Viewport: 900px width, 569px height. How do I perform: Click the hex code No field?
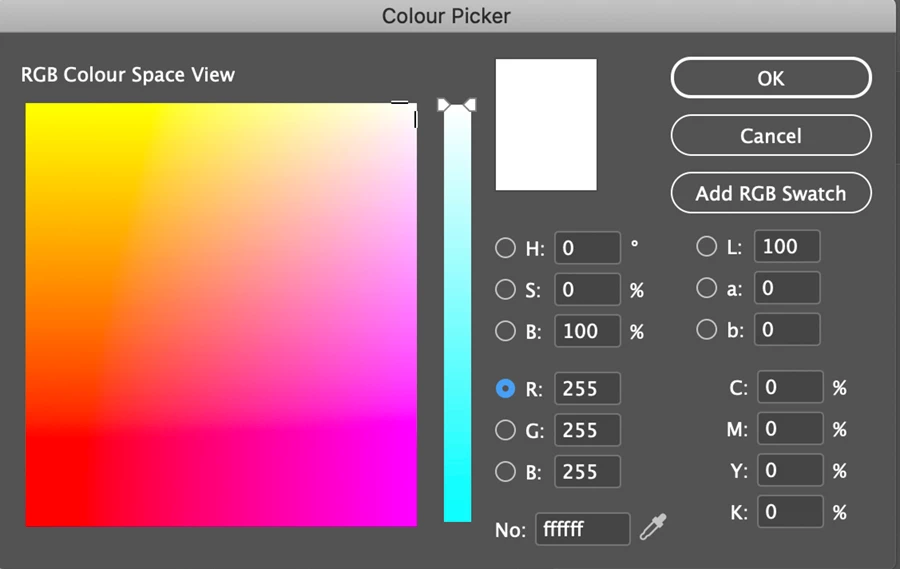pos(582,529)
